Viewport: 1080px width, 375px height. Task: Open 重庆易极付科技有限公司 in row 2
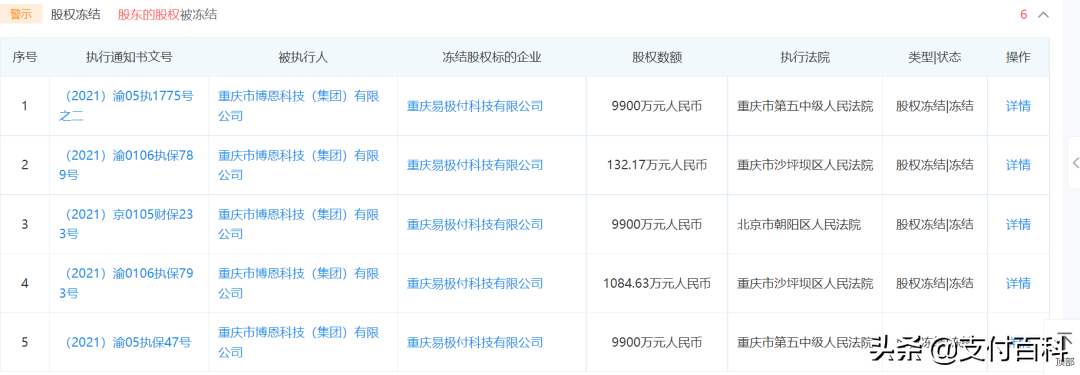[x=475, y=165]
